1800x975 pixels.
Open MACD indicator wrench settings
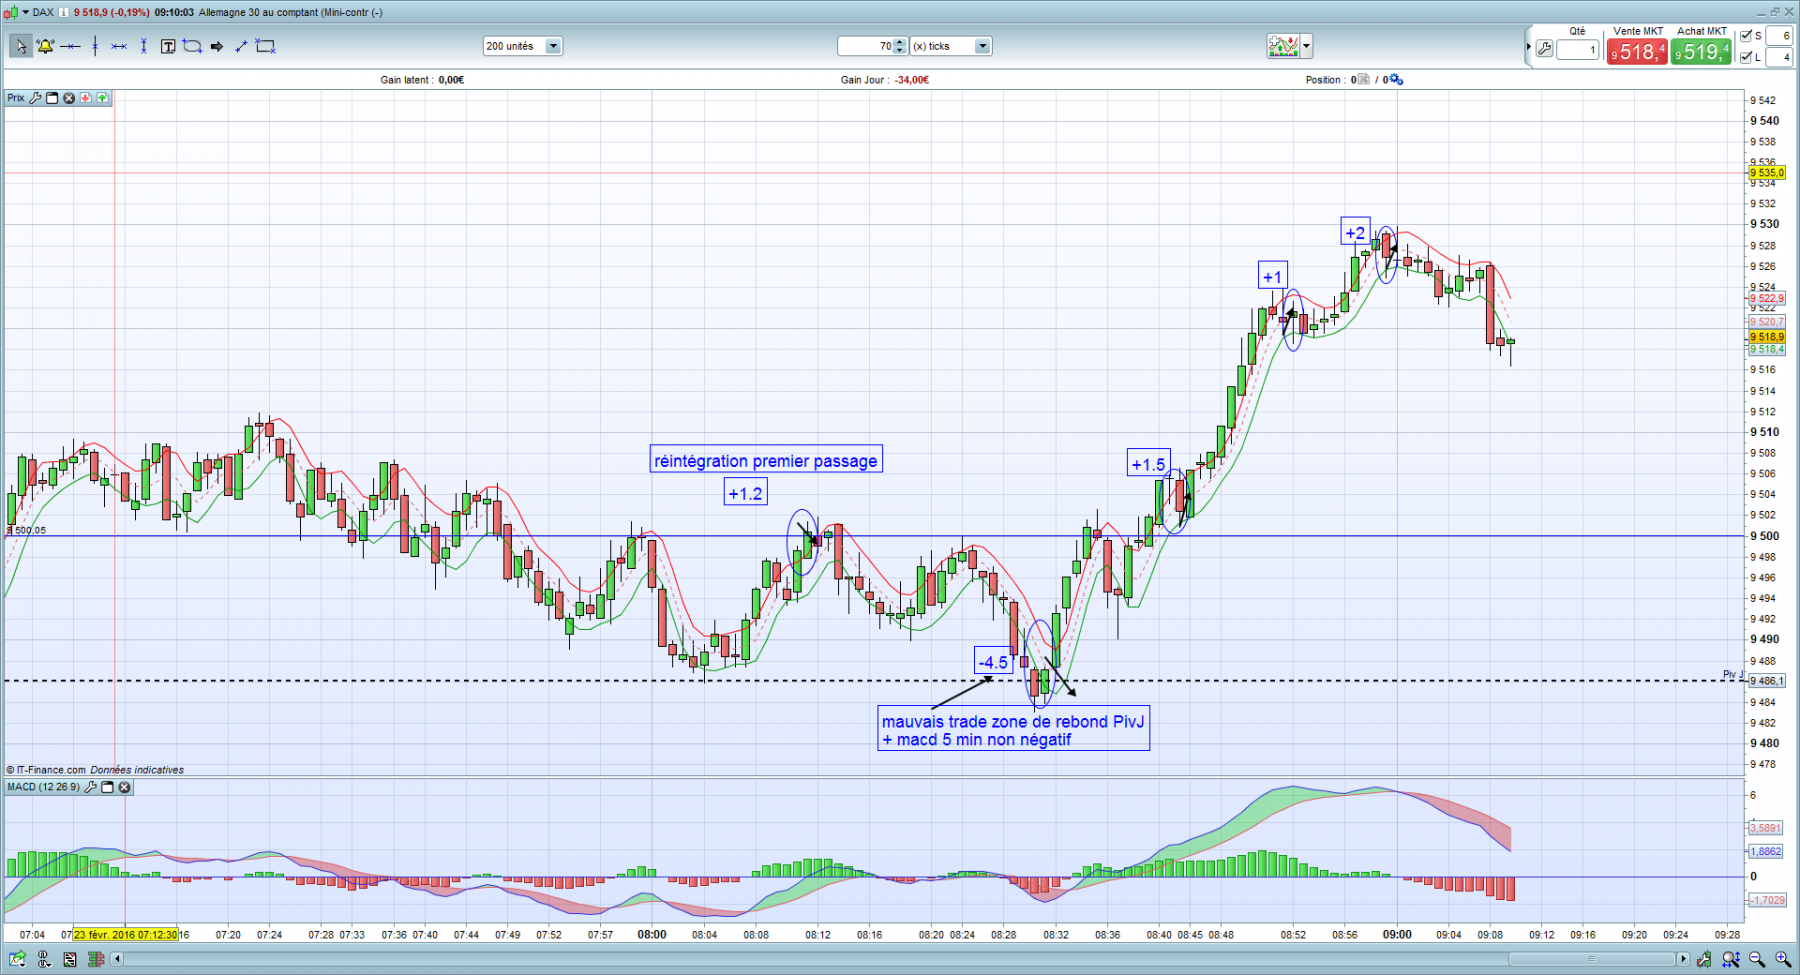[x=90, y=787]
